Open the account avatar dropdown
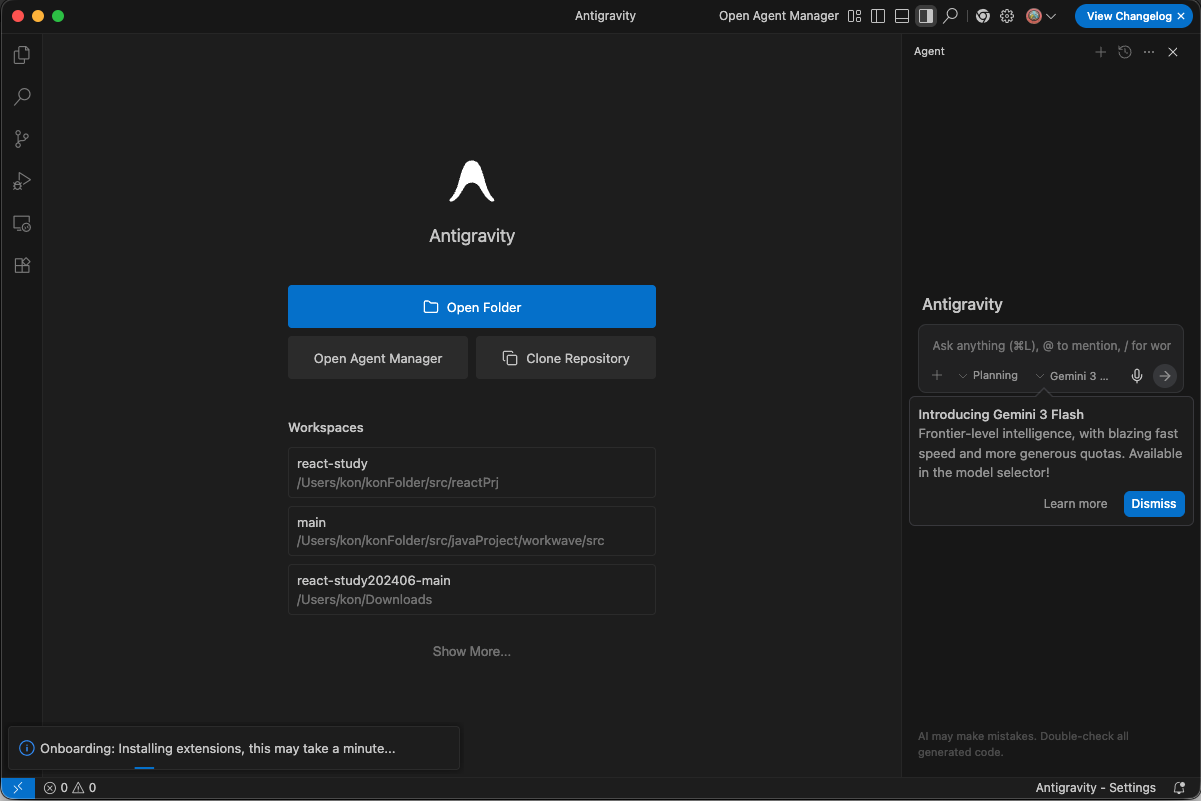Screen dimensions: 1201x801 (1041, 16)
